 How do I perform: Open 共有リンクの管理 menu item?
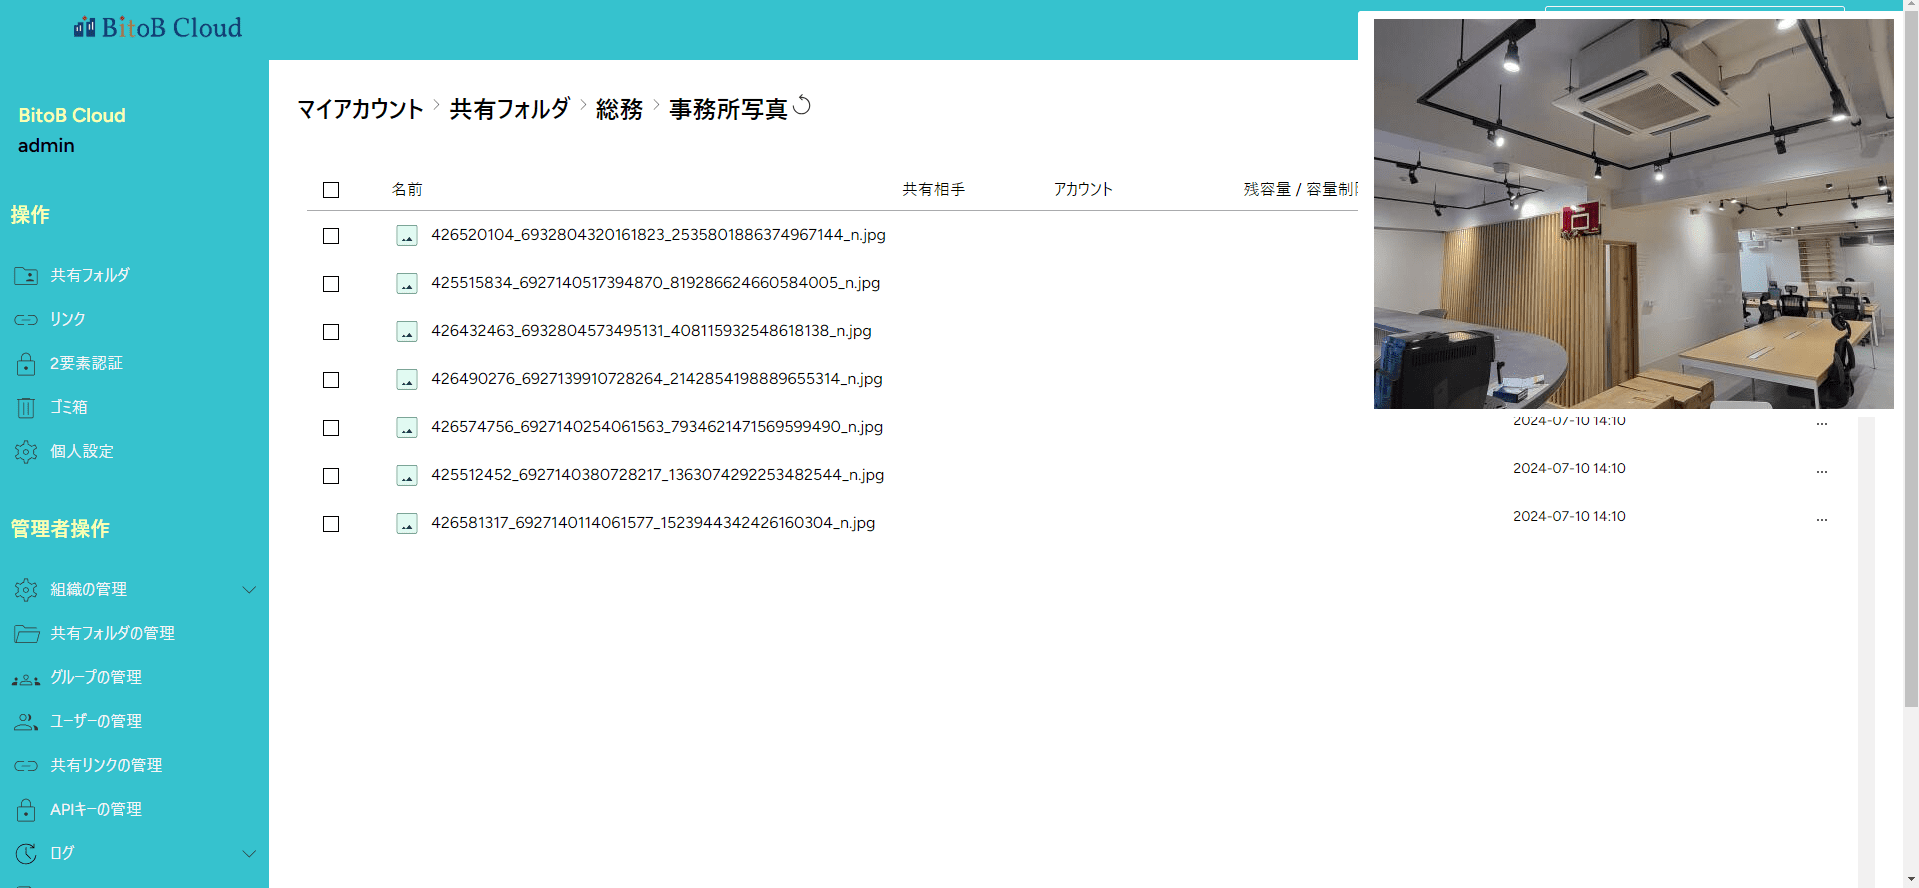(x=106, y=765)
